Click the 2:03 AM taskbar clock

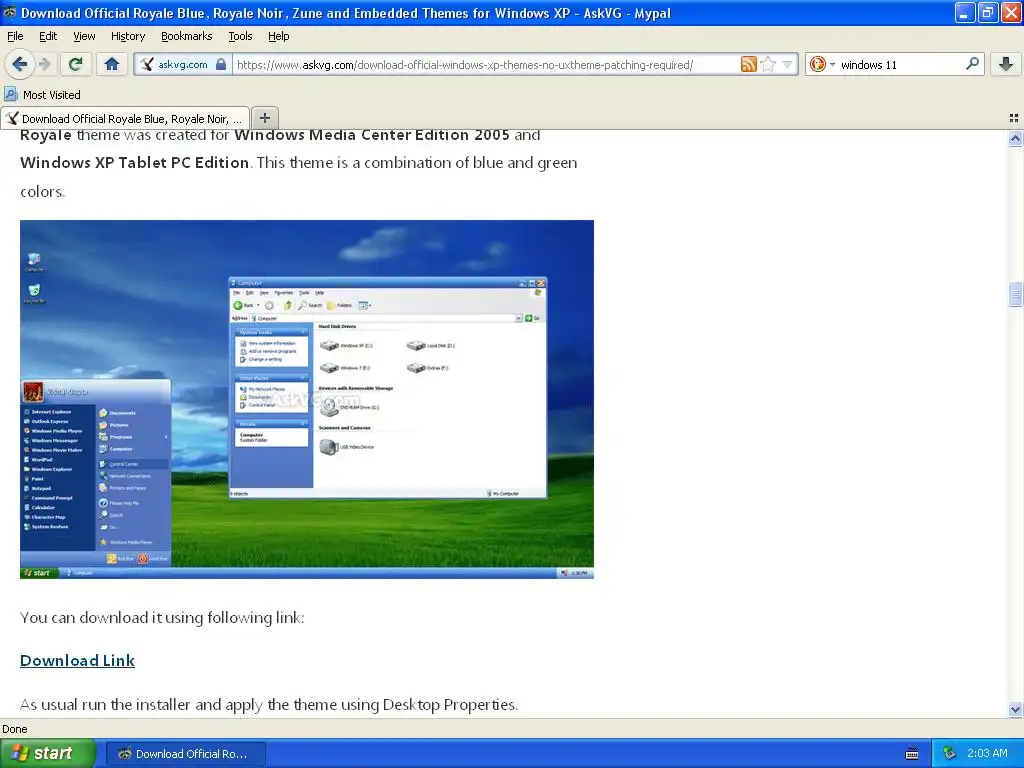pos(987,753)
